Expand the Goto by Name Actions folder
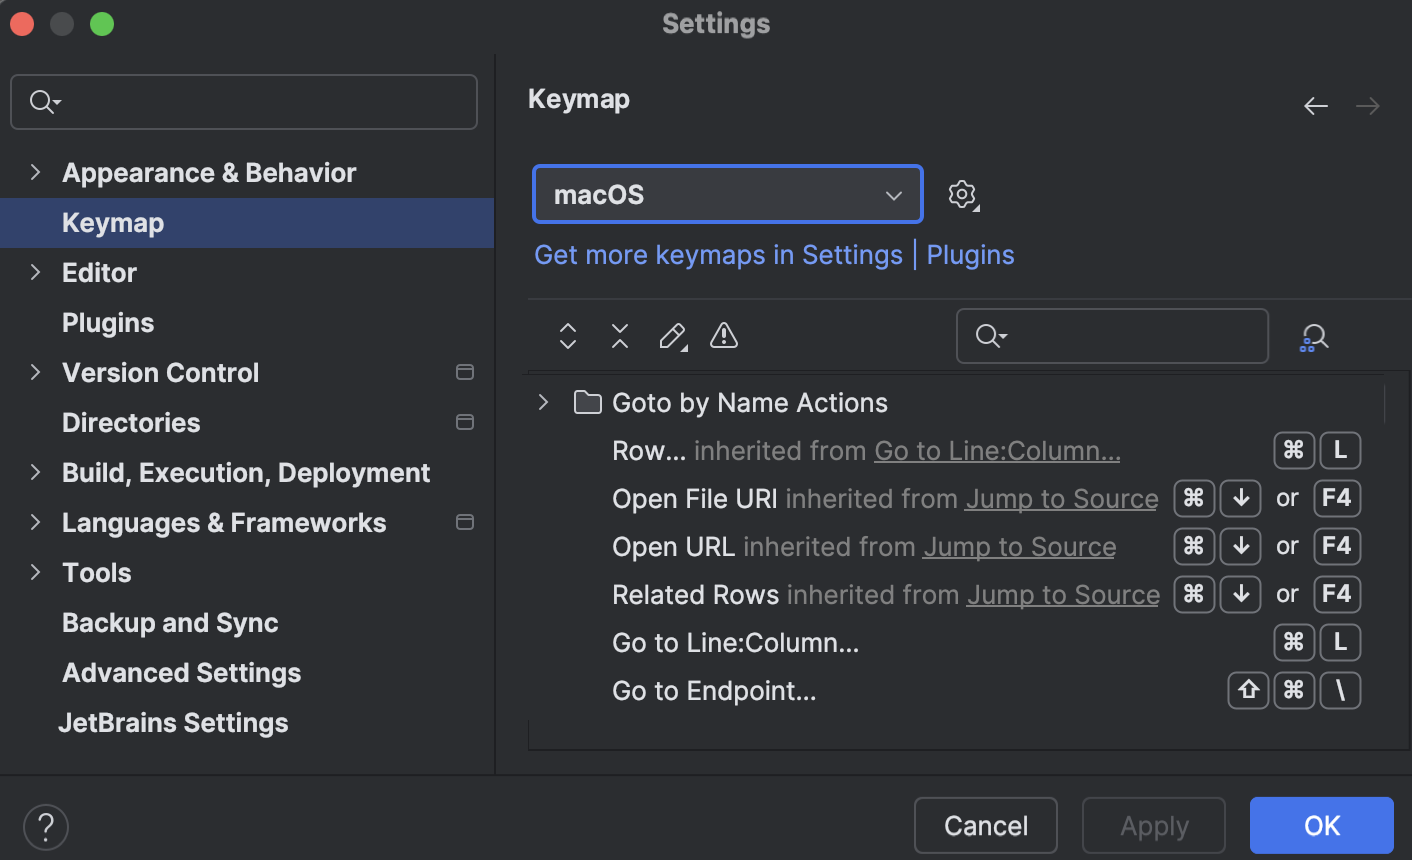The image size is (1412, 860). 542,402
